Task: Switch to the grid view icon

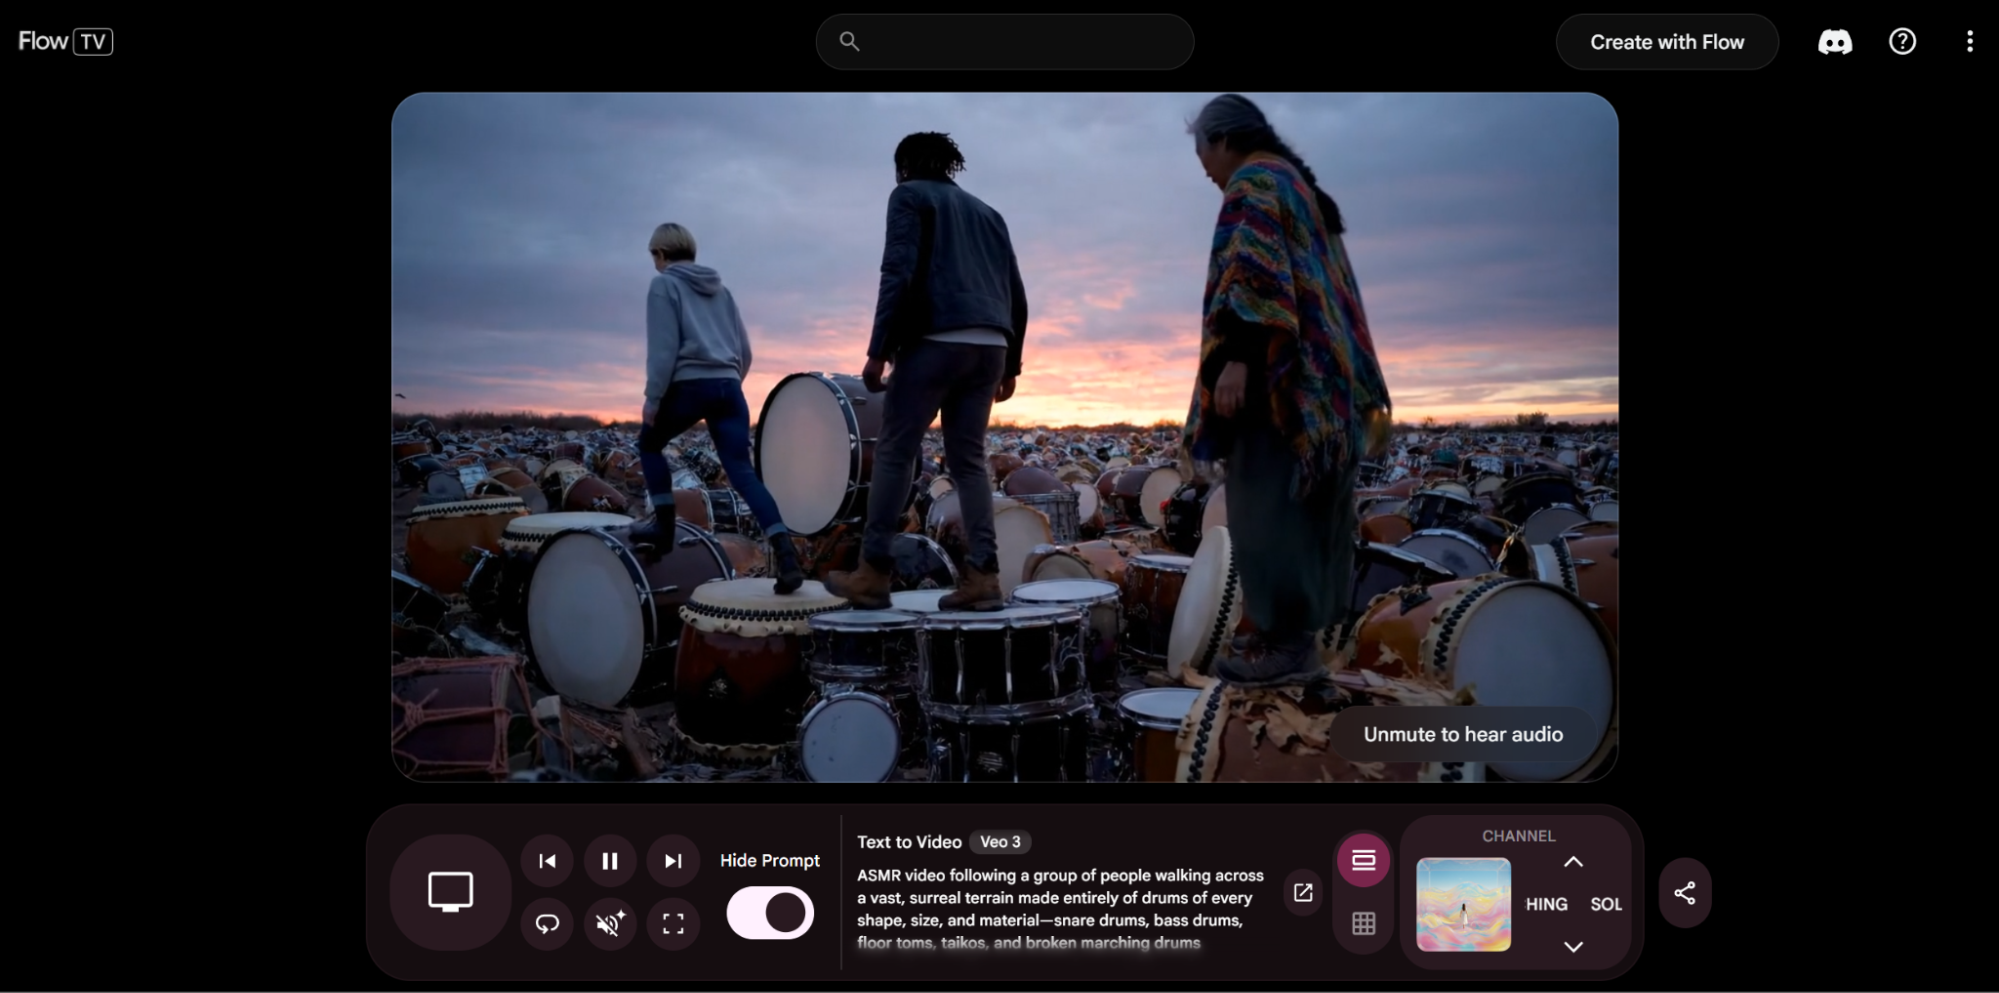Action: [x=1363, y=923]
